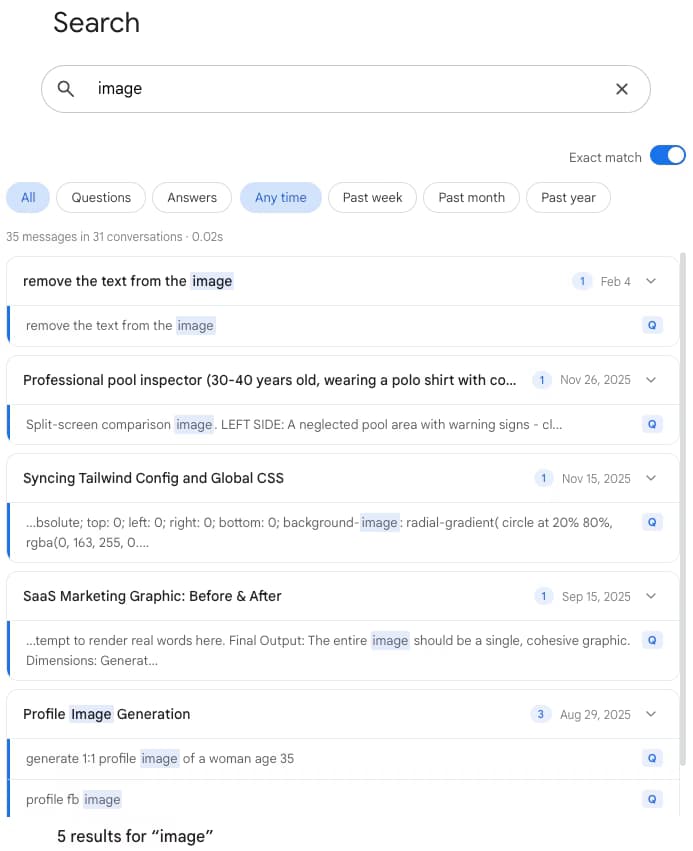693x851 pixels.
Task: Expand the "remove the text from the image" conversation
Action: tap(651, 281)
